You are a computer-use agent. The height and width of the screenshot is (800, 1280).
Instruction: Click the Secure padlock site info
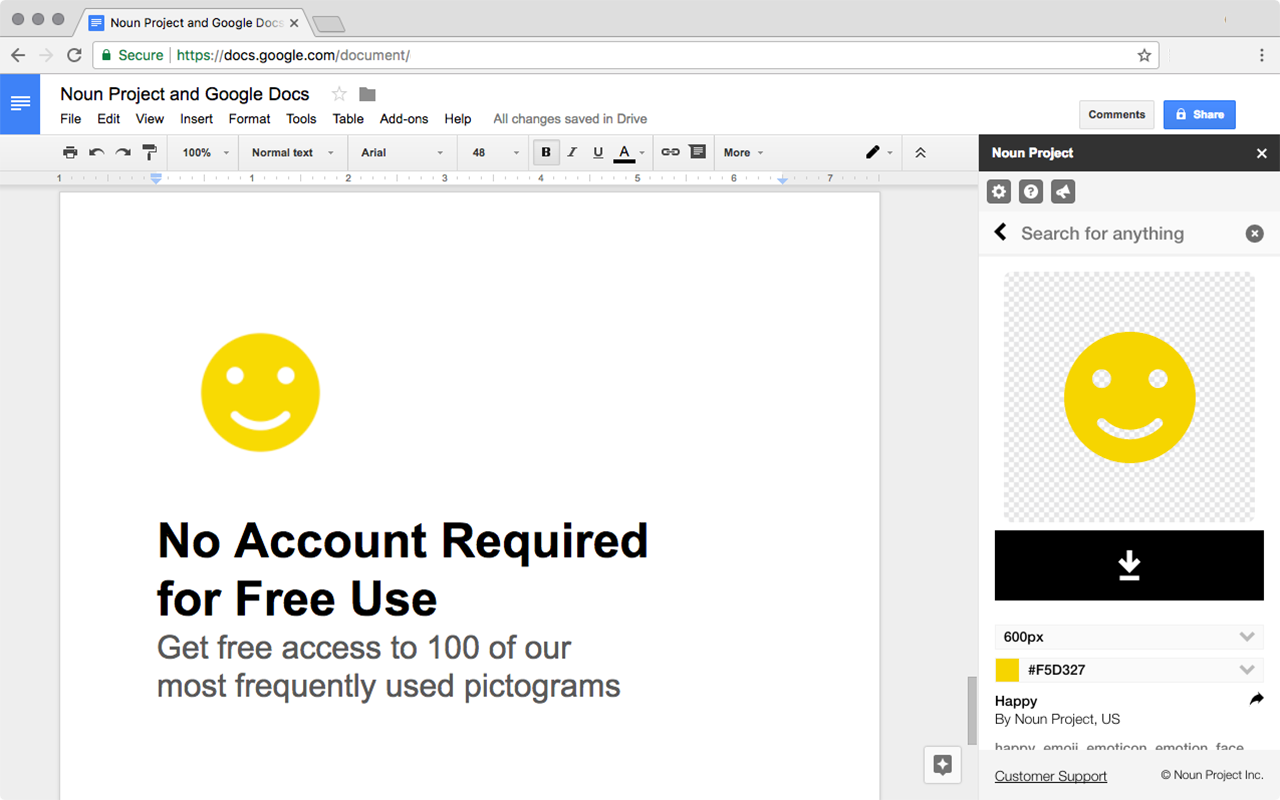coord(133,55)
